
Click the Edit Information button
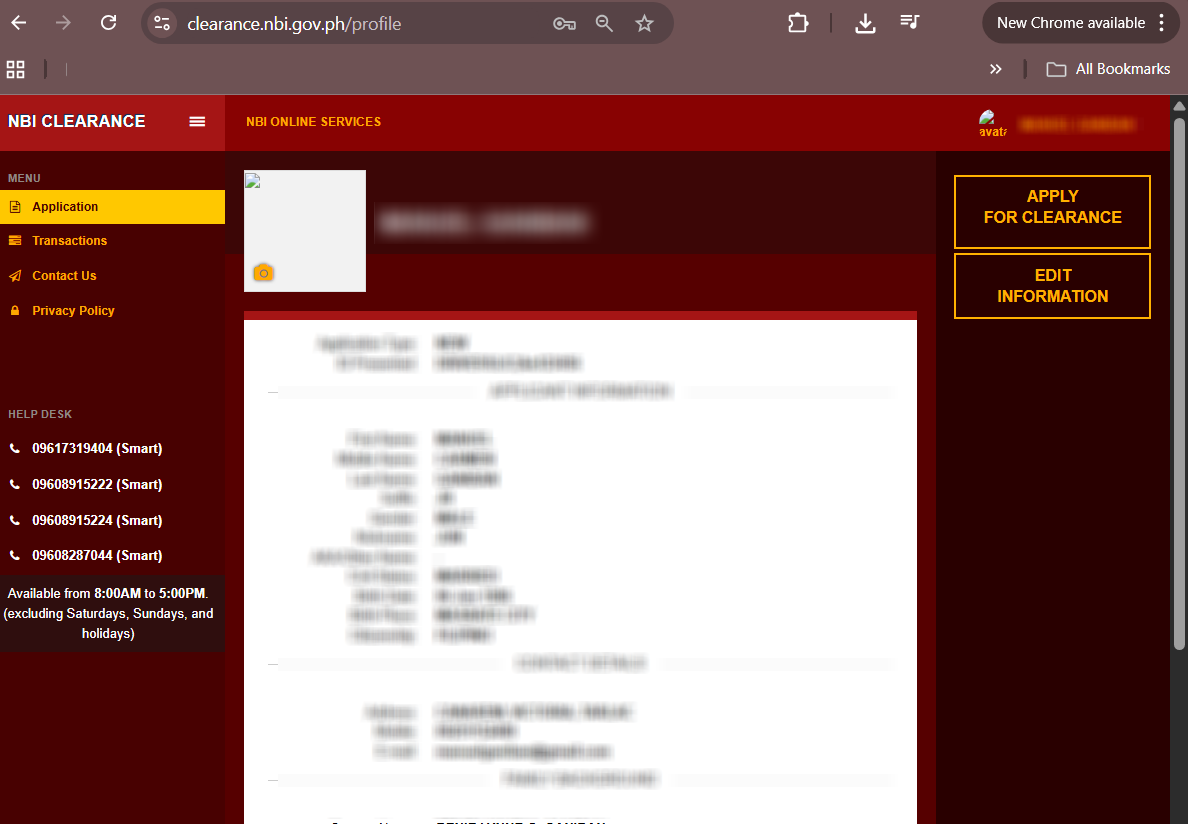click(1052, 286)
